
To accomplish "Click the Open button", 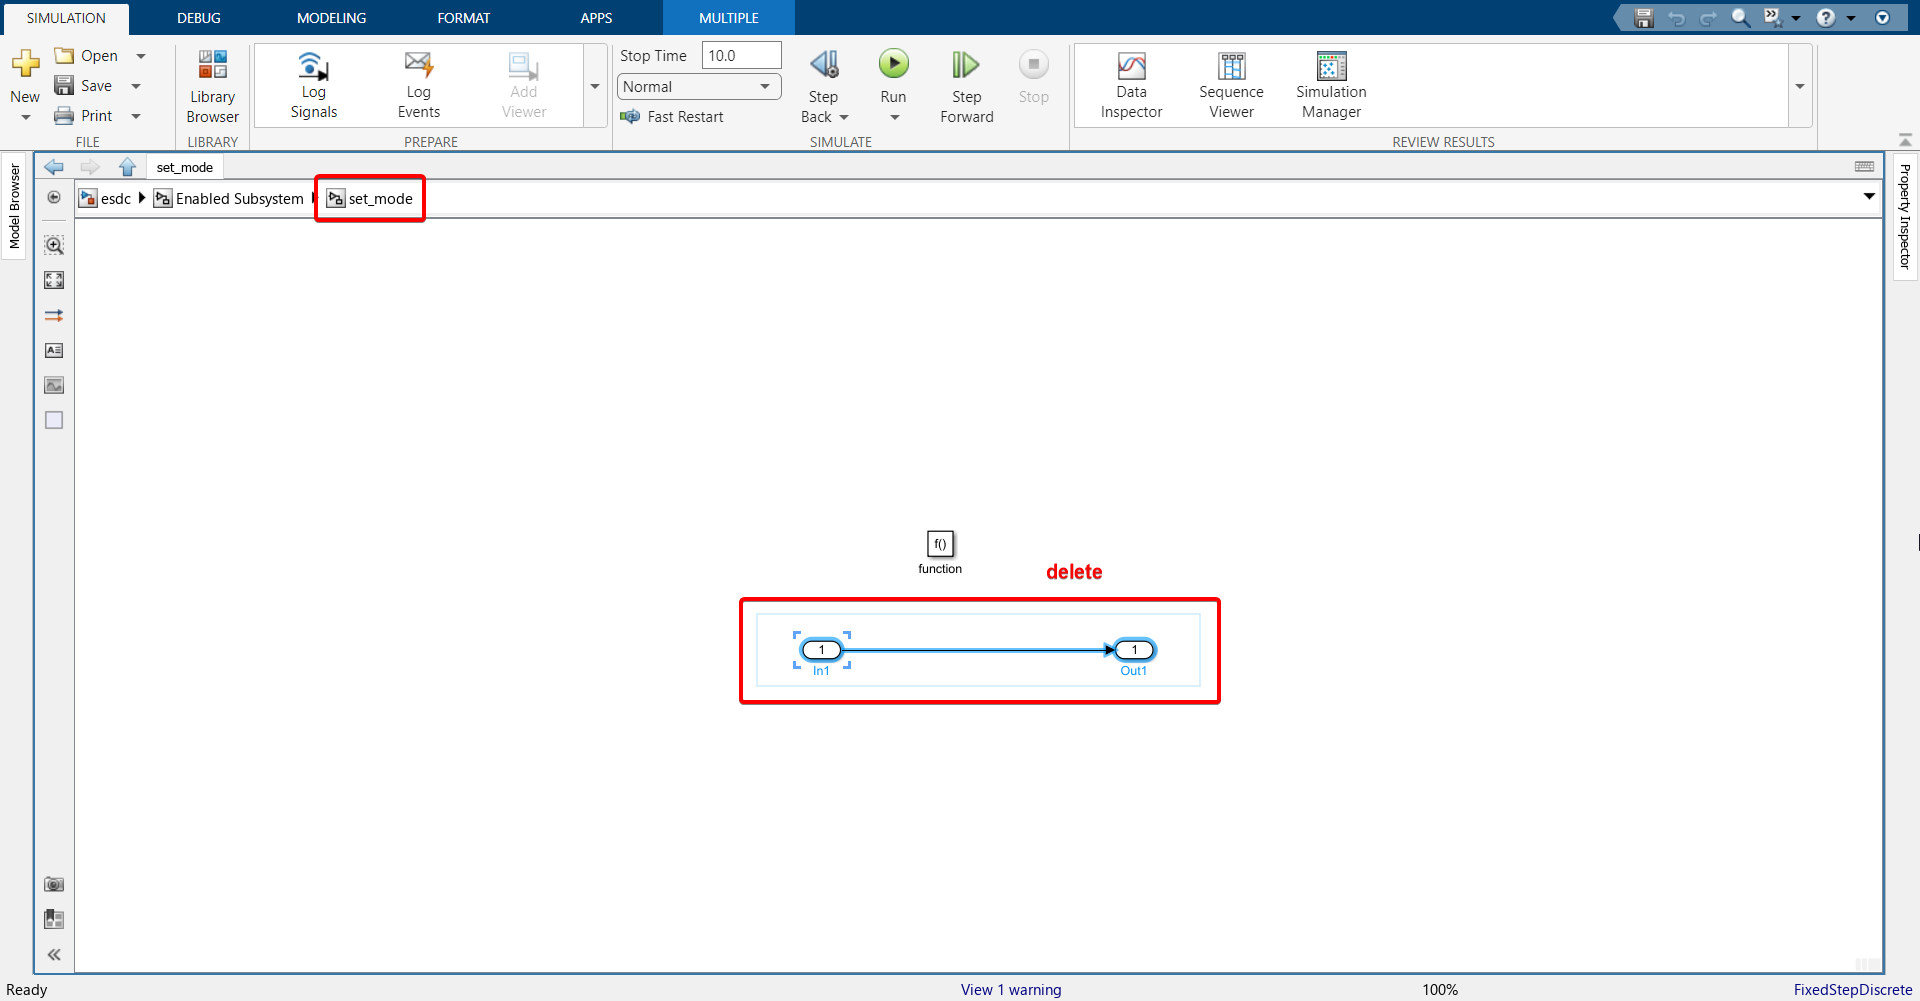I will coord(87,56).
